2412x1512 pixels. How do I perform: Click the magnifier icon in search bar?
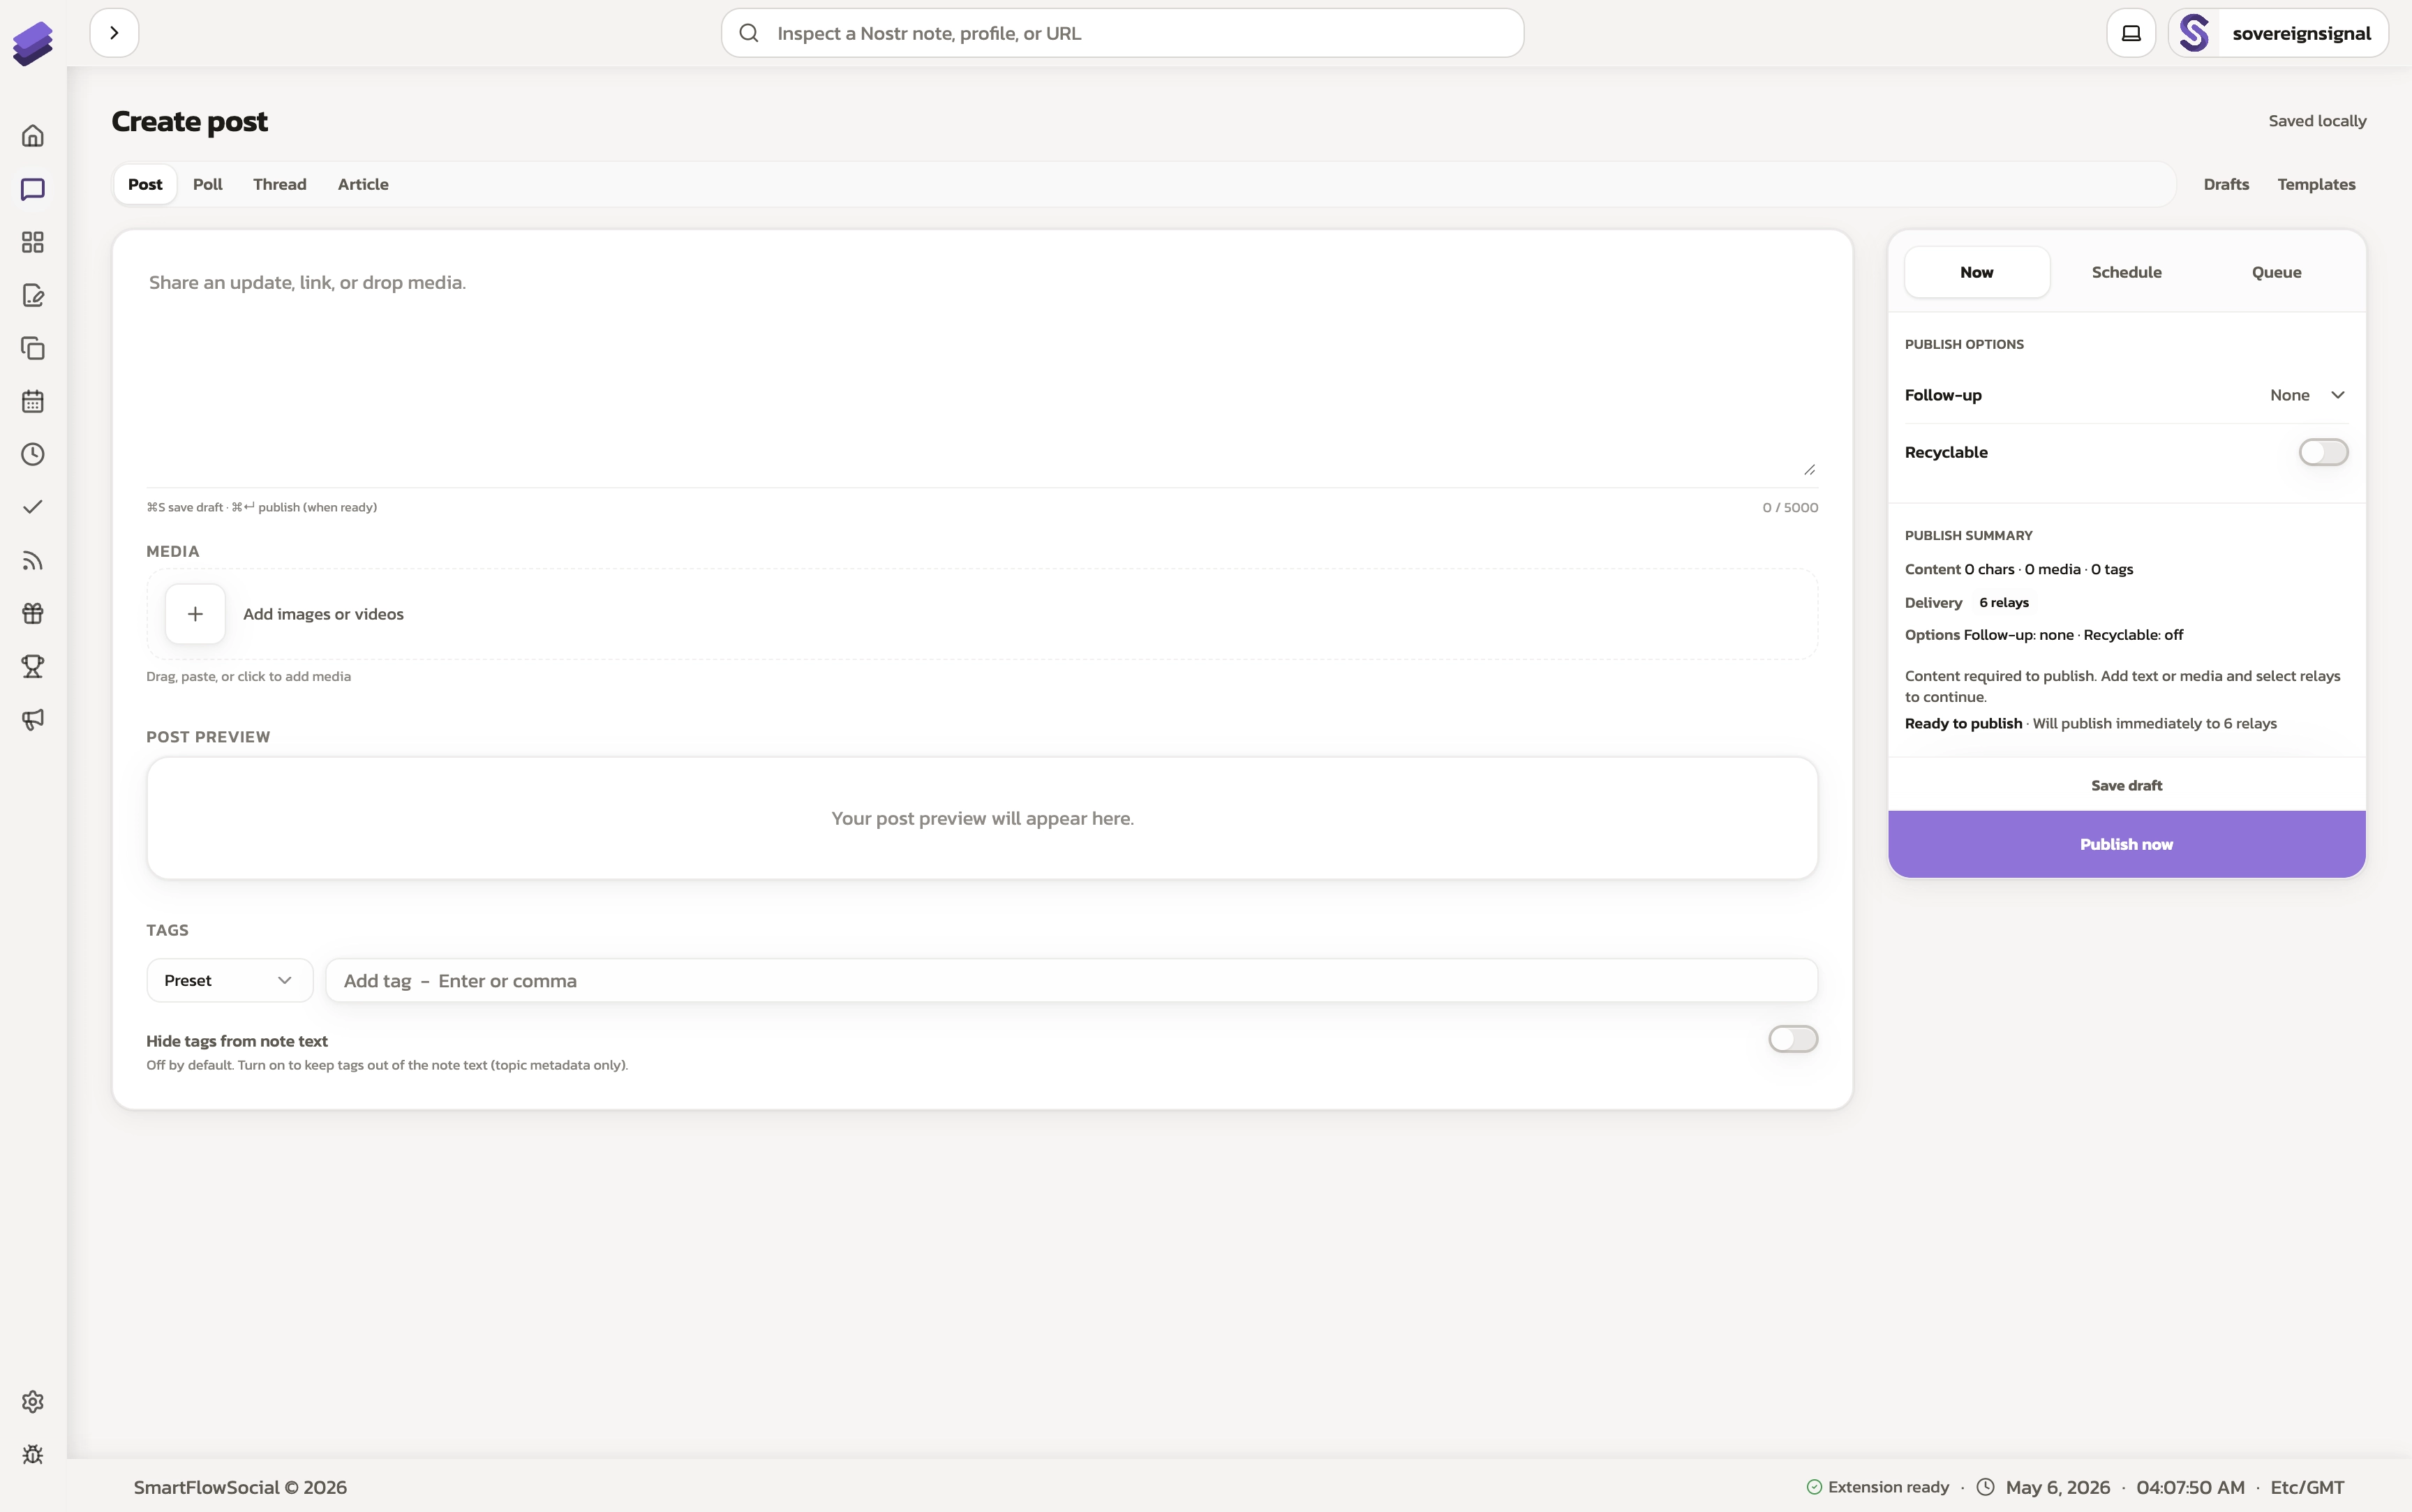coord(749,33)
